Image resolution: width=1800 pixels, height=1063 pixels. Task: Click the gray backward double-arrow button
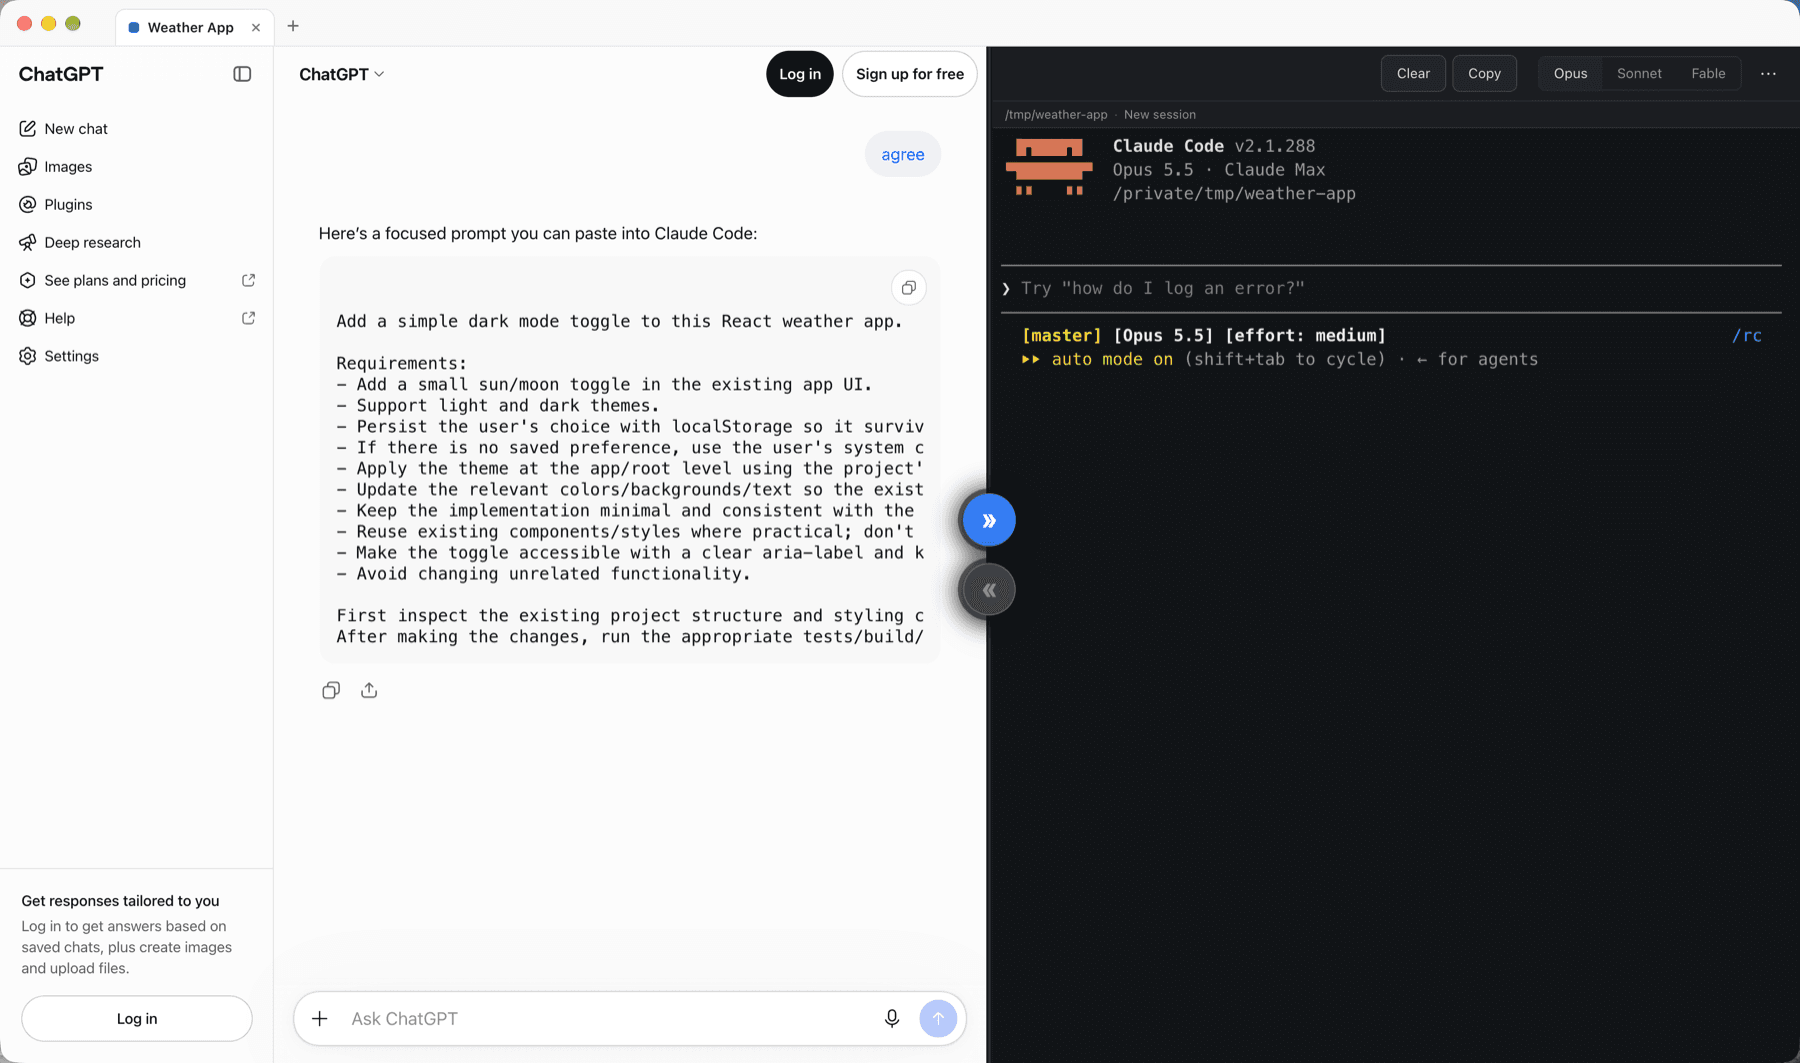[988, 590]
